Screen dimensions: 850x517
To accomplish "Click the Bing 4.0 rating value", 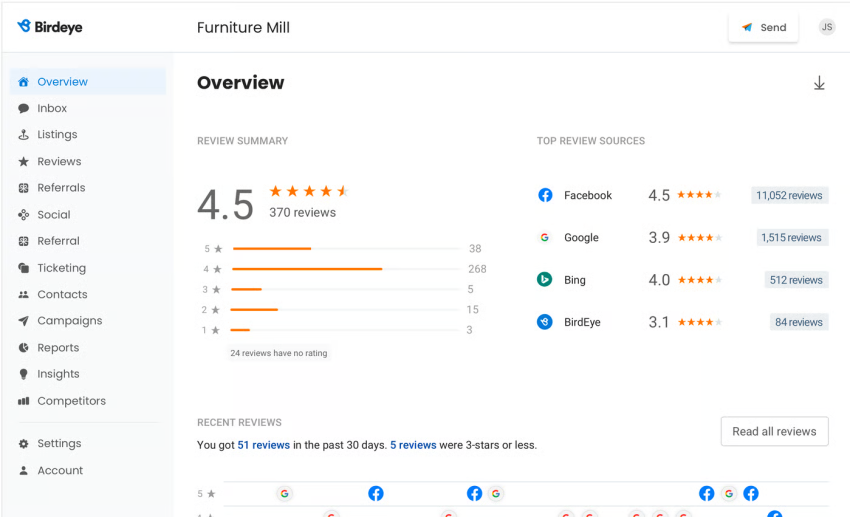I will [x=659, y=280].
